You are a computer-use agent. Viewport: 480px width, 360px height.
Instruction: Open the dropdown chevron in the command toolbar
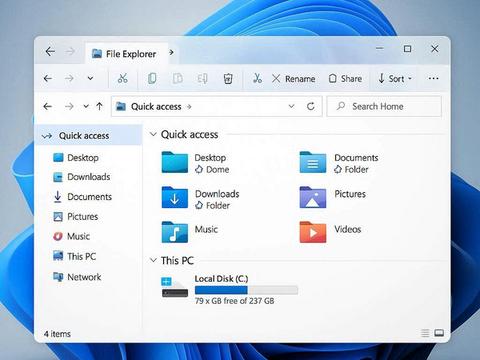(90, 79)
